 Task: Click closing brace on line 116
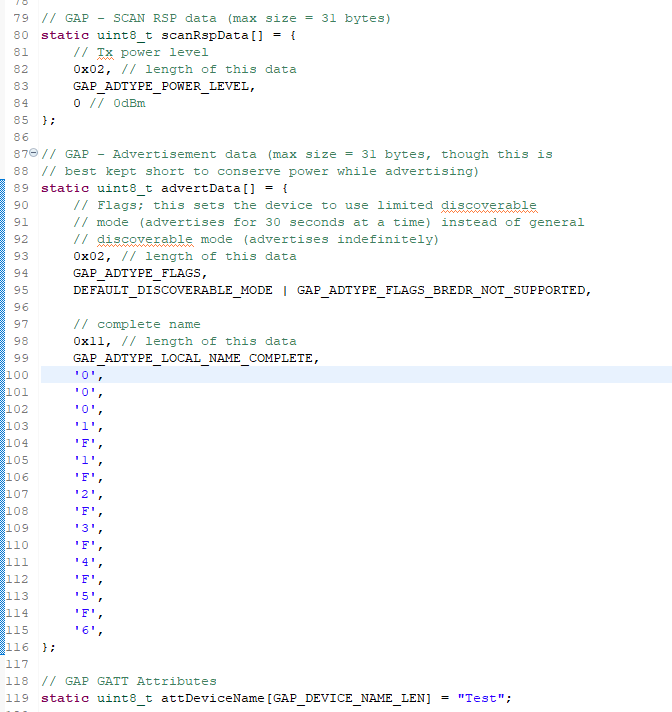47,647
